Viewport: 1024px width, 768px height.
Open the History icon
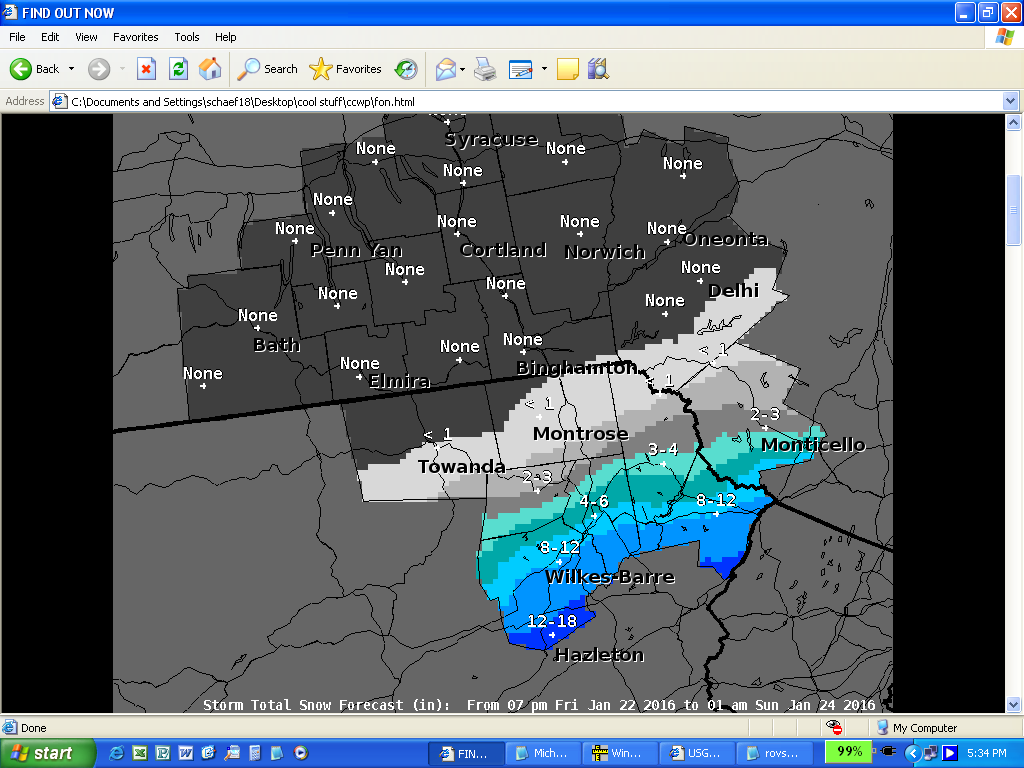tap(406, 69)
